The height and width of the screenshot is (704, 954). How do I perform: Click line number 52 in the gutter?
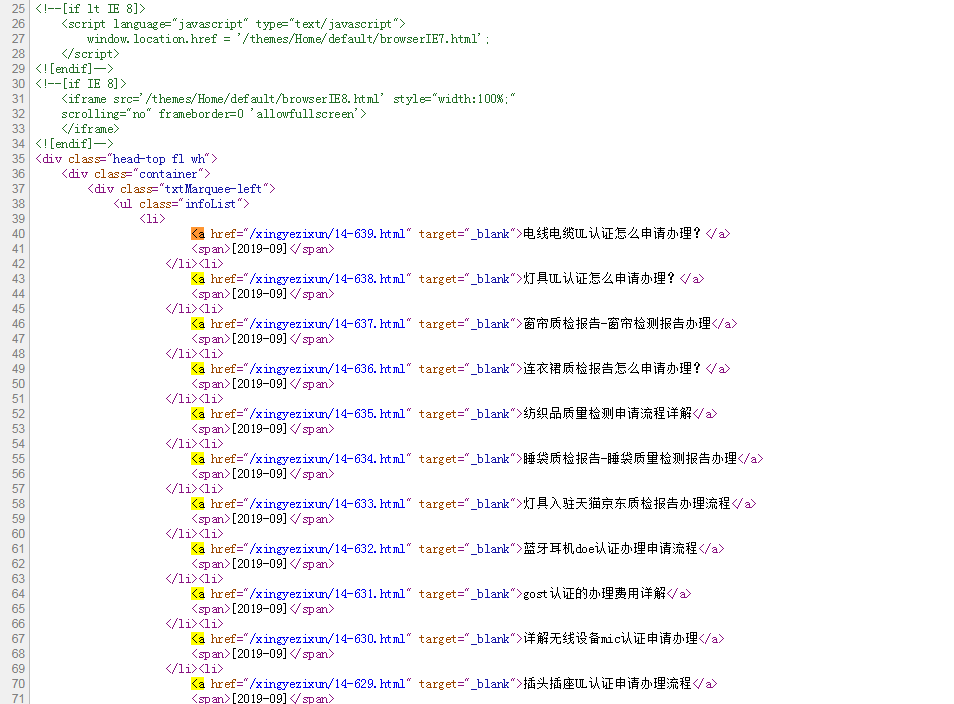point(18,414)
